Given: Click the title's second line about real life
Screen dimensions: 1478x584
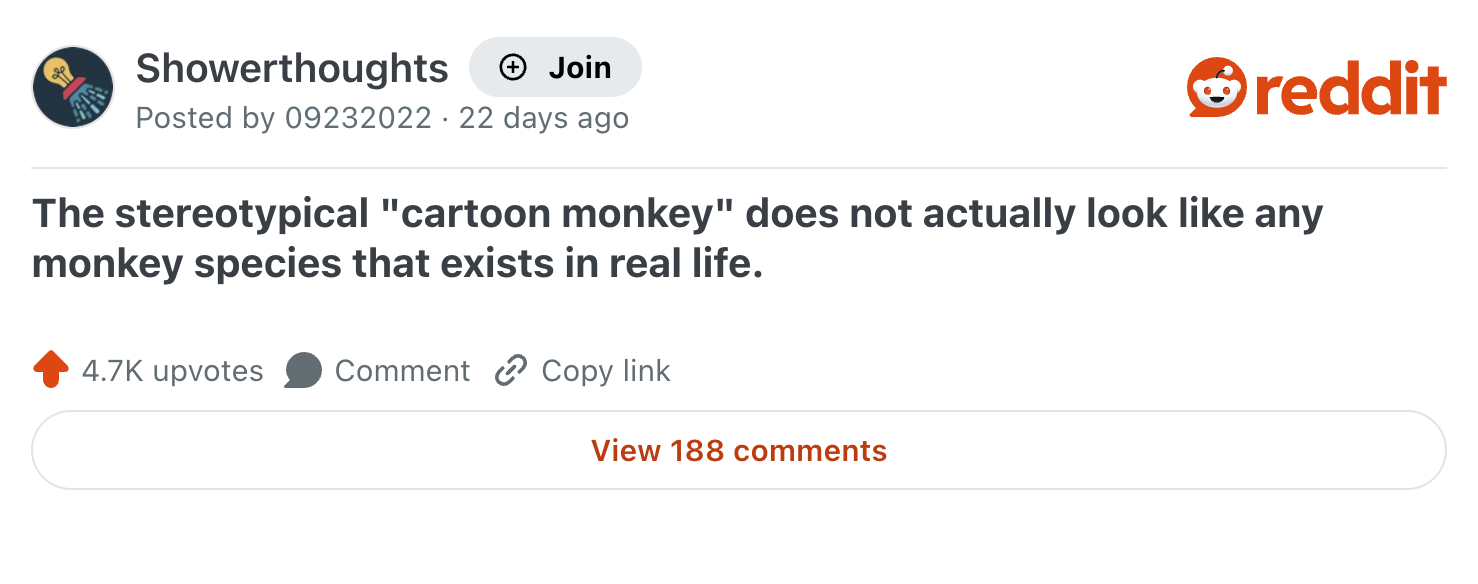Looking at the screenshot, I should point(397,266).
